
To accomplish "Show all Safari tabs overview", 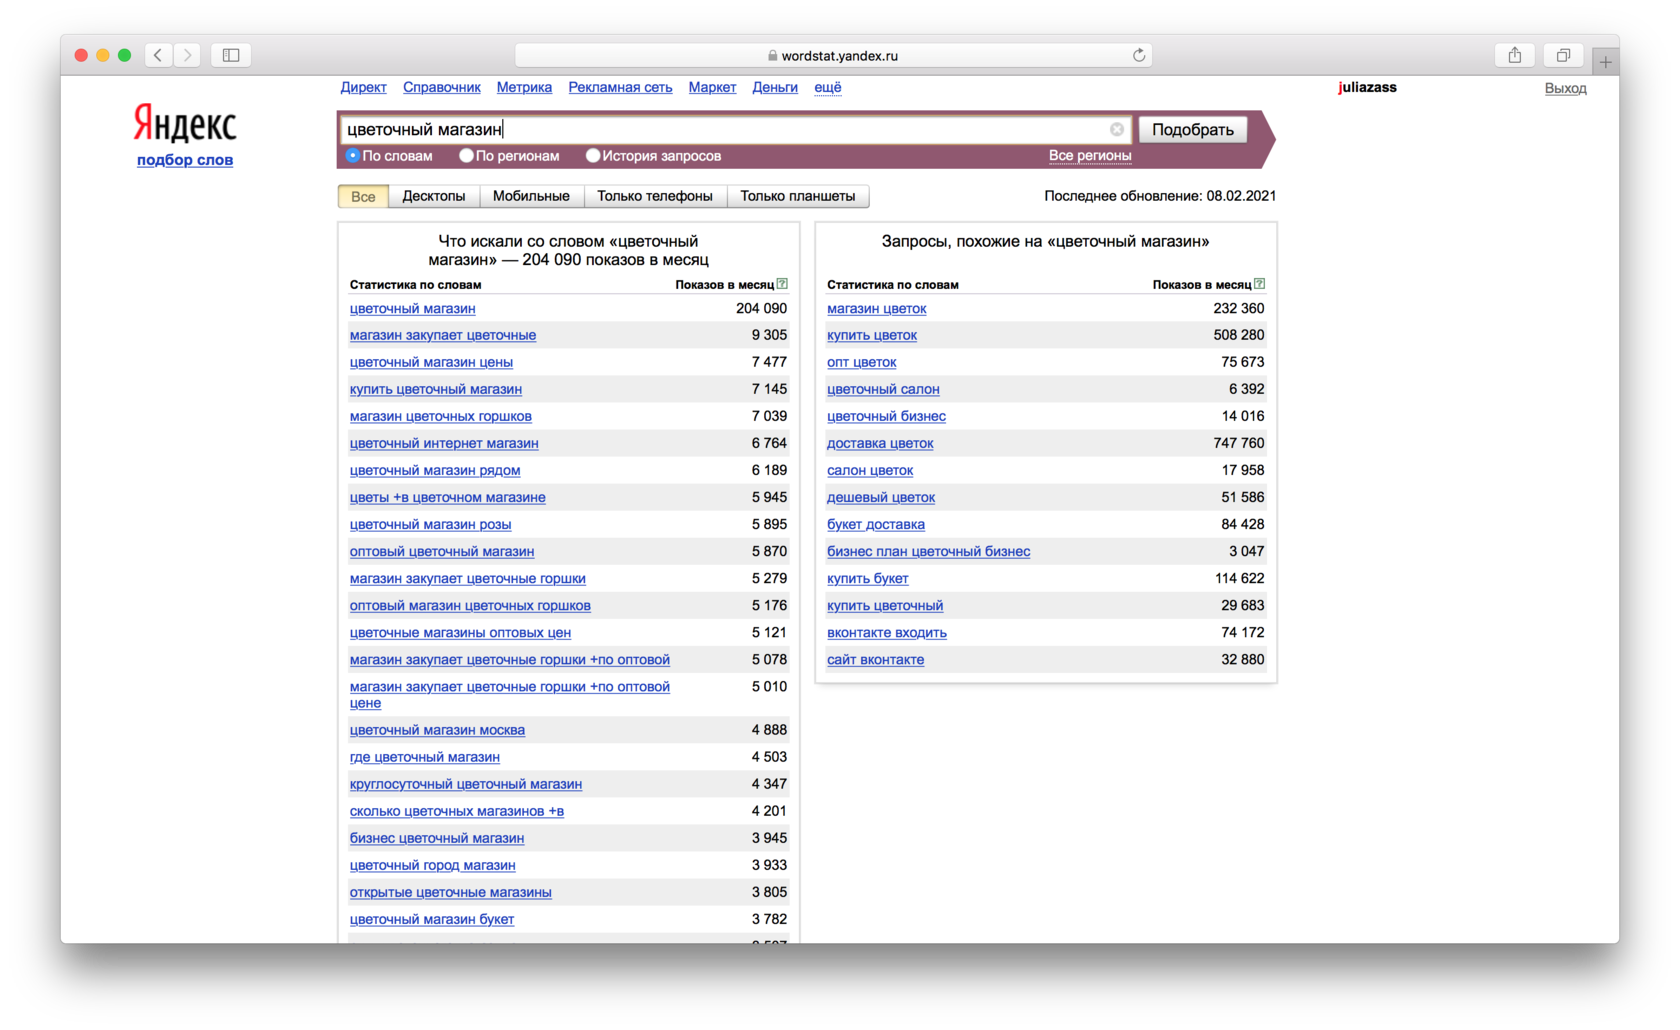I will point(1563,55).
